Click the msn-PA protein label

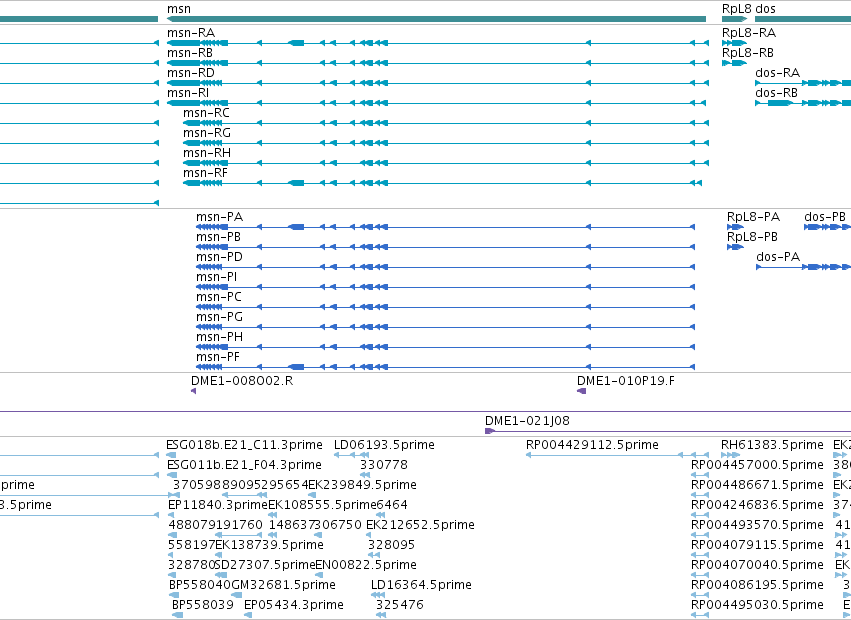click(220, 217)
